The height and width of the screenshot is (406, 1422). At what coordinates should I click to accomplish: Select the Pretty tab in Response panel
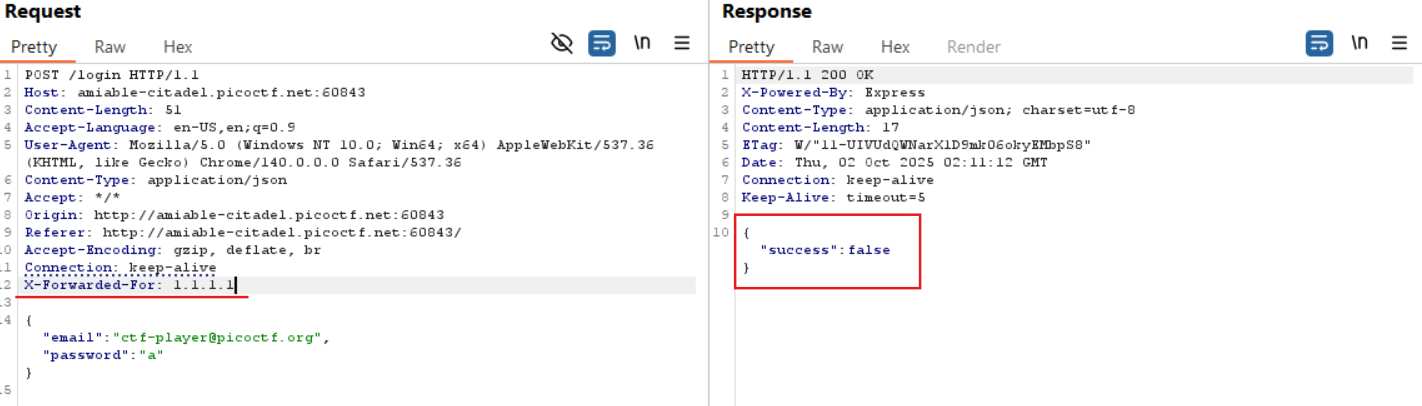(x=751, y=47)
